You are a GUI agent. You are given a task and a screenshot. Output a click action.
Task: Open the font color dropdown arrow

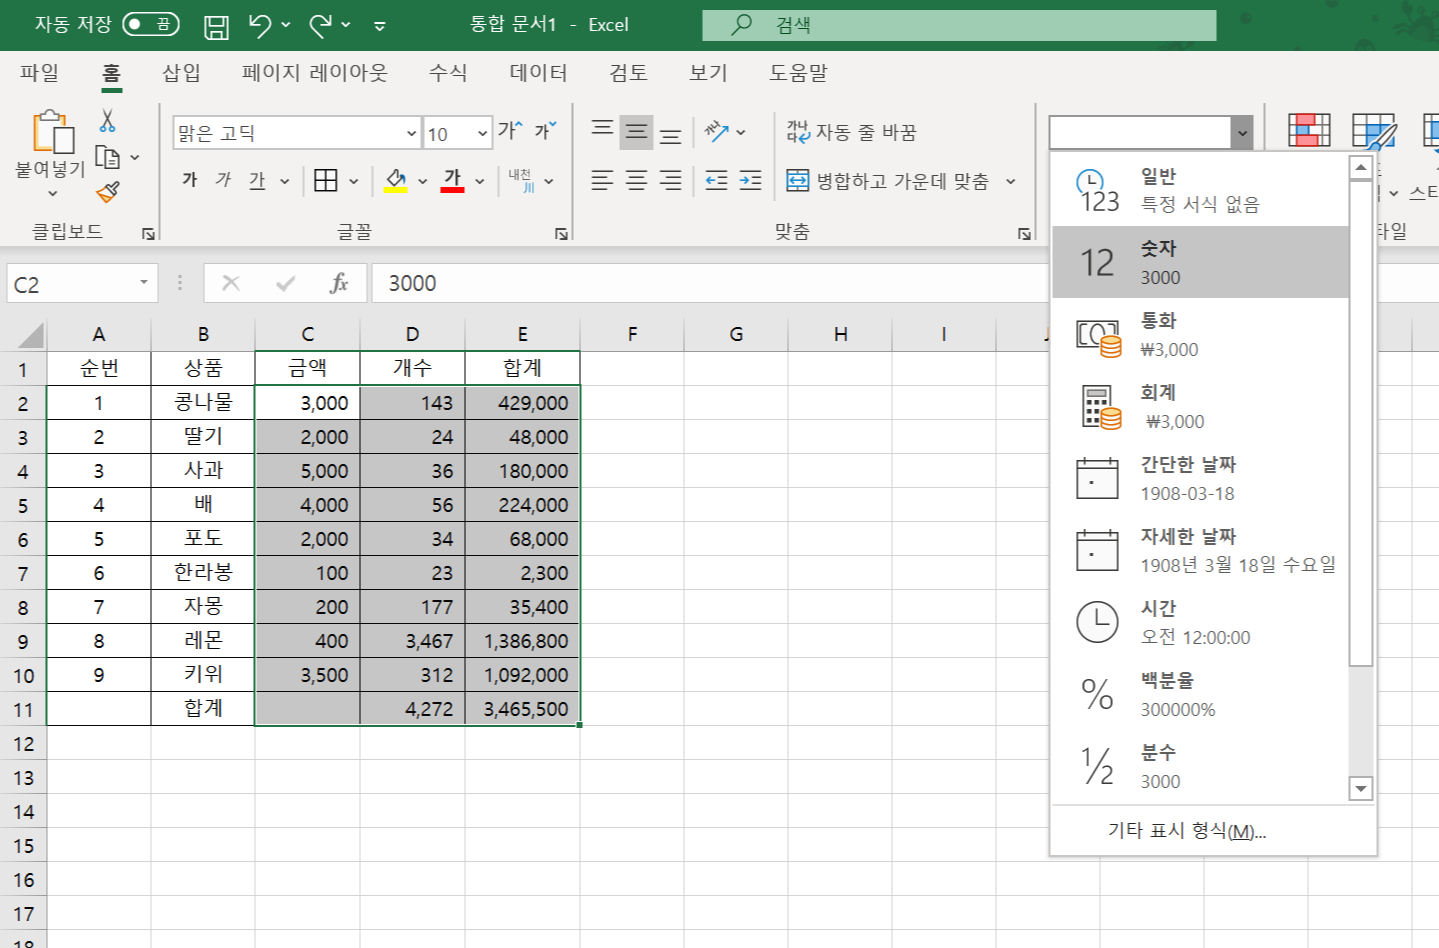tap(480, 181)
